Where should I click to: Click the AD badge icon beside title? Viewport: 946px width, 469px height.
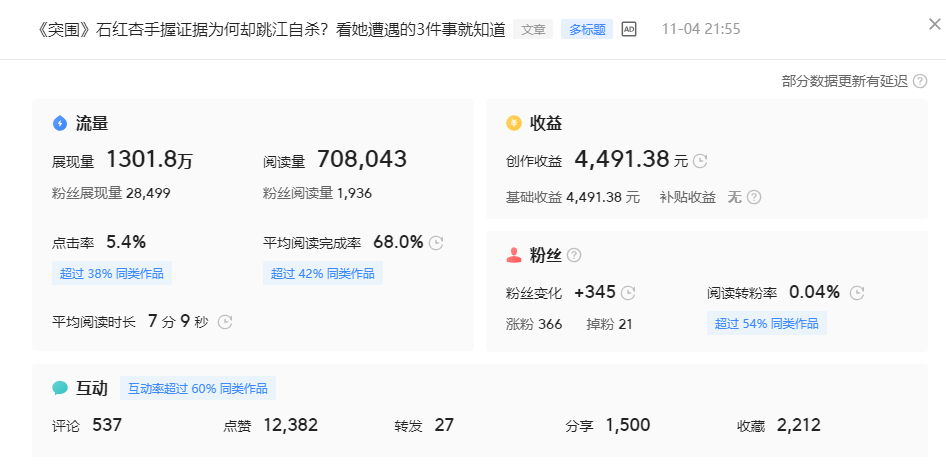tap(629, 29)
